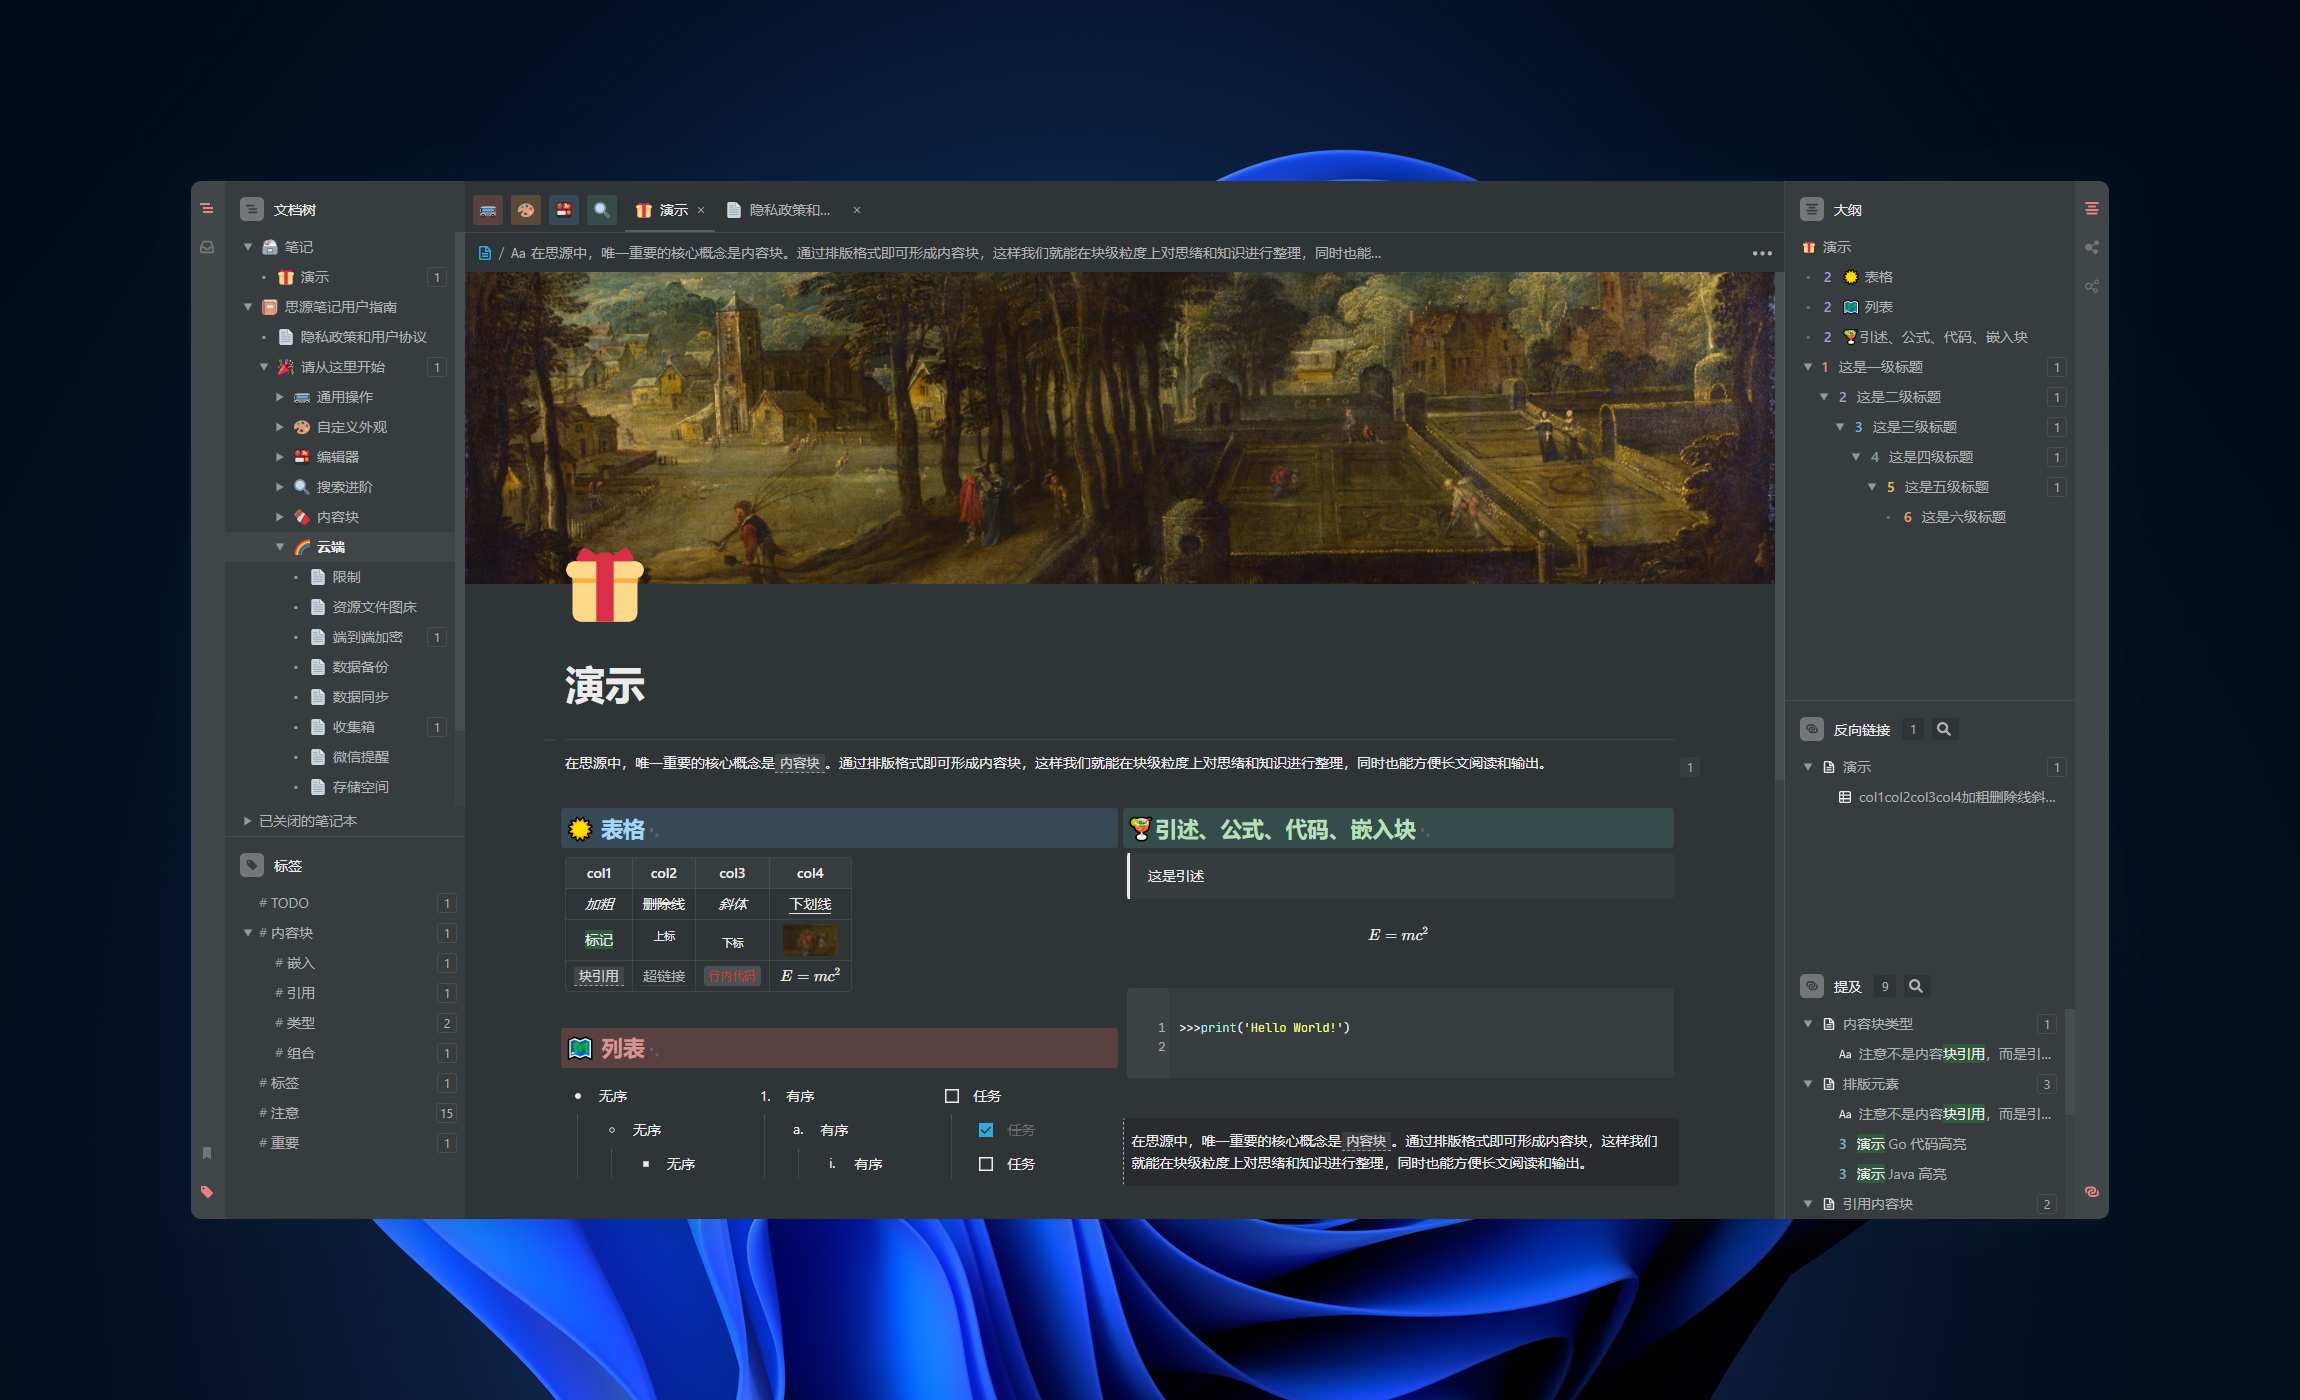This screenshot has width=2300, height=1400.
Task: Collapse the 这是一级标题 outline node
Action: 1808,367
